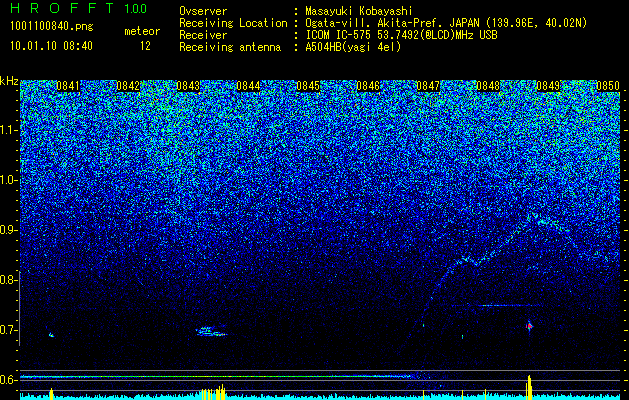Screen dimensions: 629x400
Task: Select the filename 1001100840.png
Action: [x=52, y=27]
